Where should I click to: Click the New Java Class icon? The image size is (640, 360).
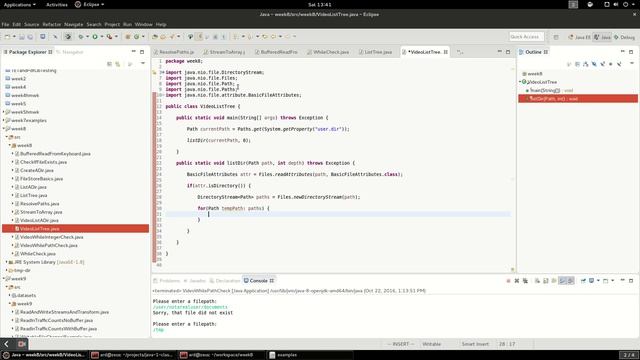[137, 37]
